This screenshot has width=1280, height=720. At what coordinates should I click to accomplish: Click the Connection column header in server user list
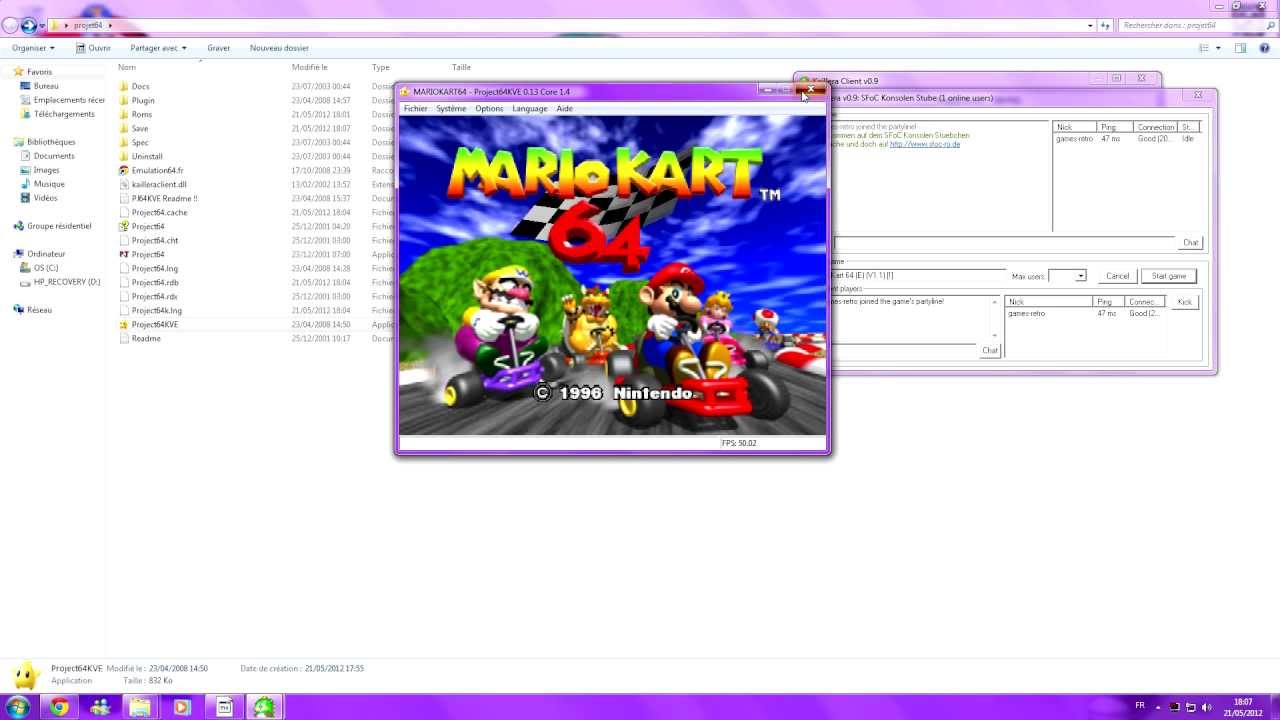click(x=1156, y=127)
